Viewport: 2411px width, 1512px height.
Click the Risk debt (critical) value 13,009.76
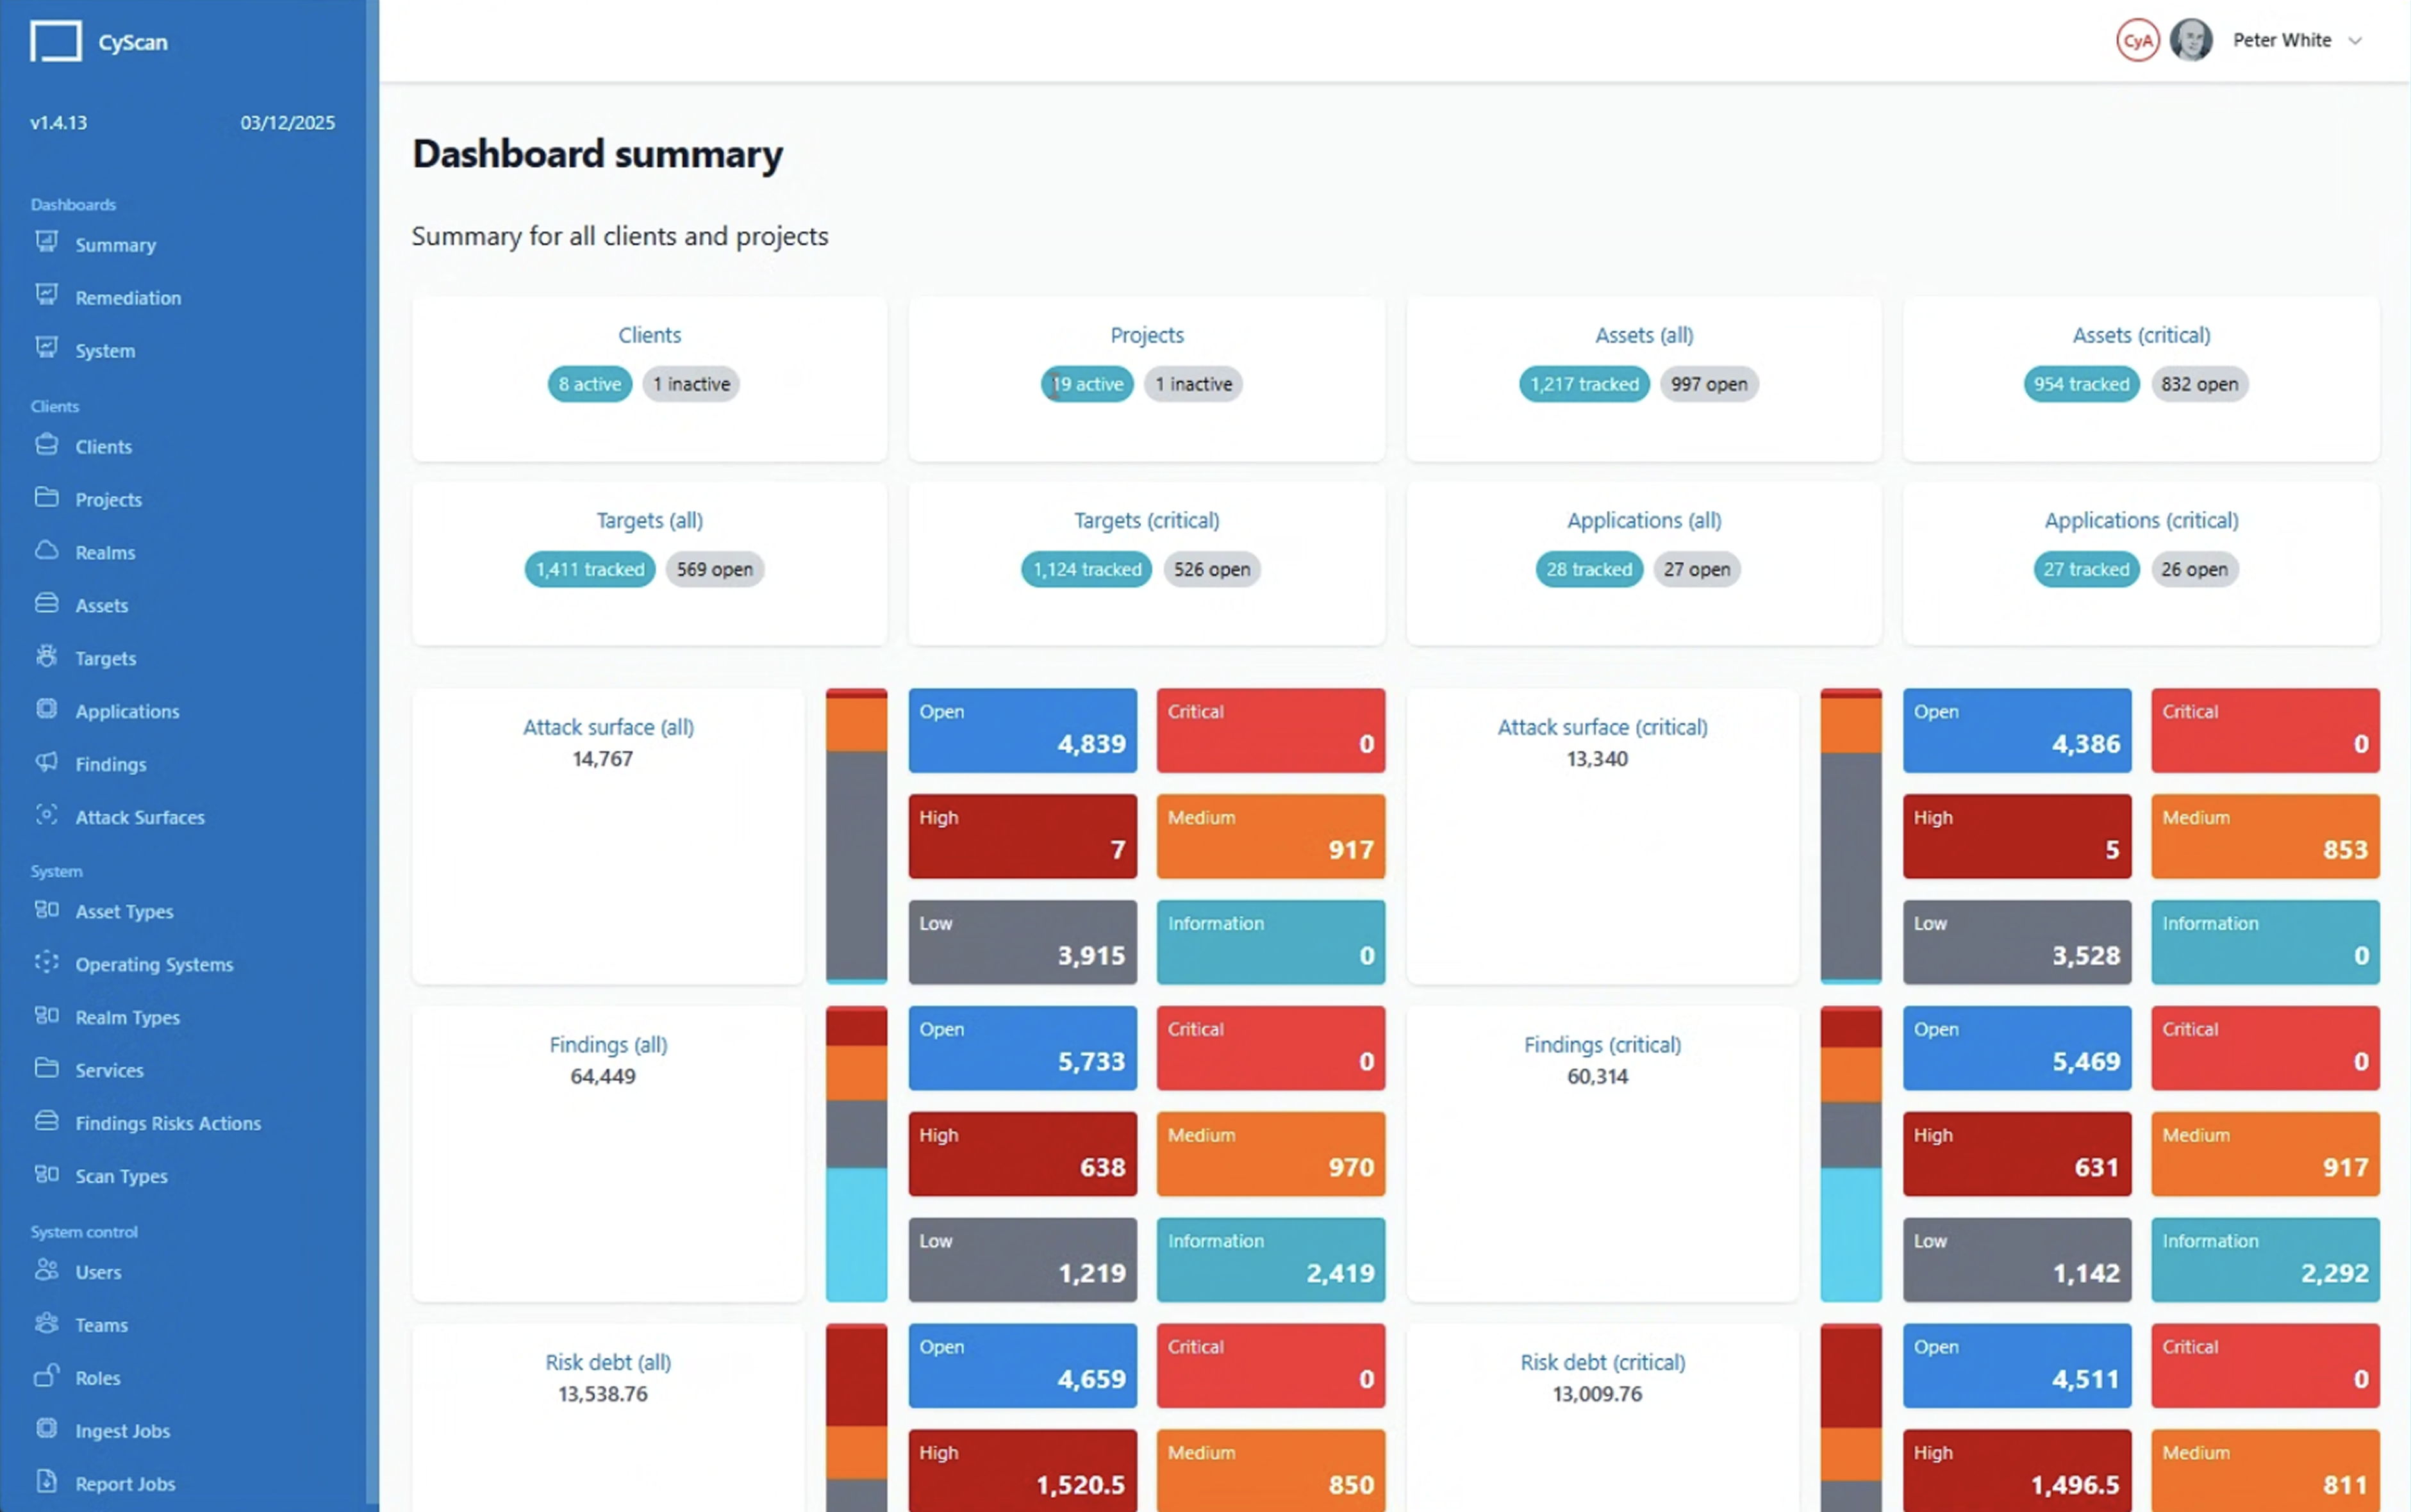point(1597,1394)
